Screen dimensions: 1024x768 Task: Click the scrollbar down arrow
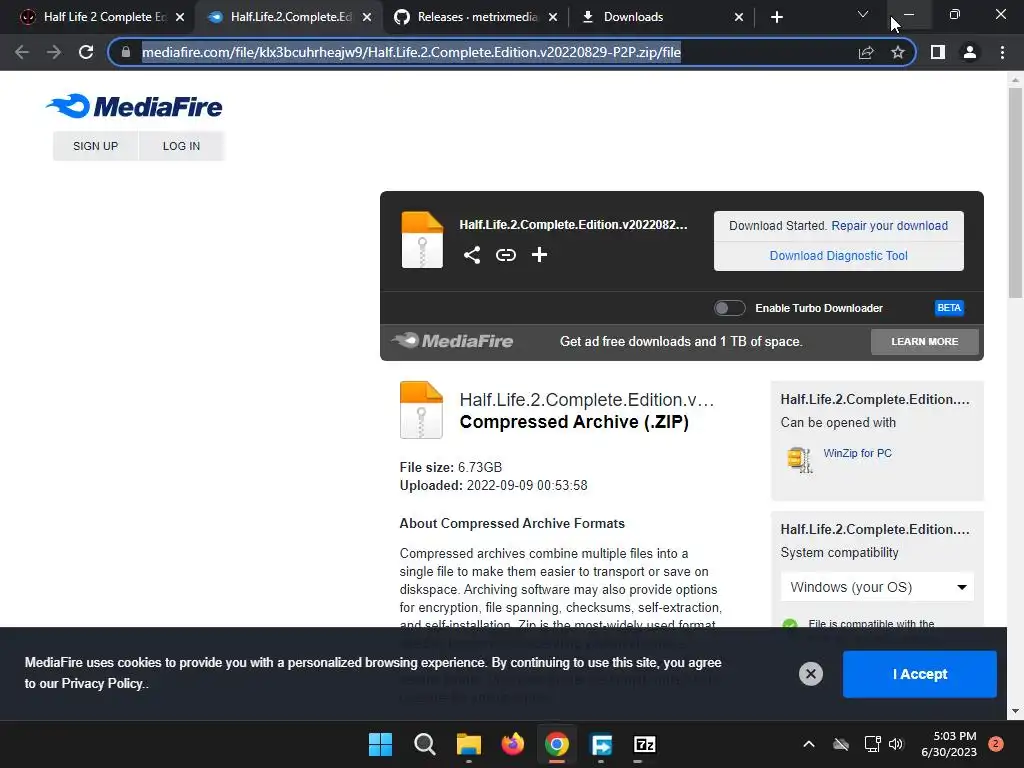point(1015,711)
